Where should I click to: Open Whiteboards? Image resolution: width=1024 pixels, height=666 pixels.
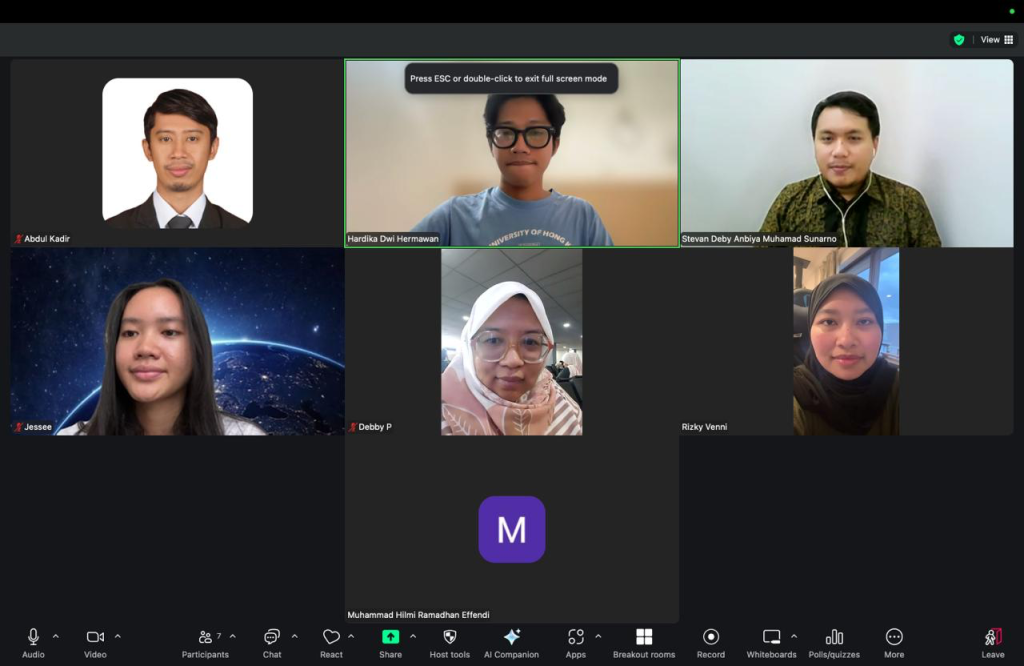pyautogui.click(x=771, y=642)
